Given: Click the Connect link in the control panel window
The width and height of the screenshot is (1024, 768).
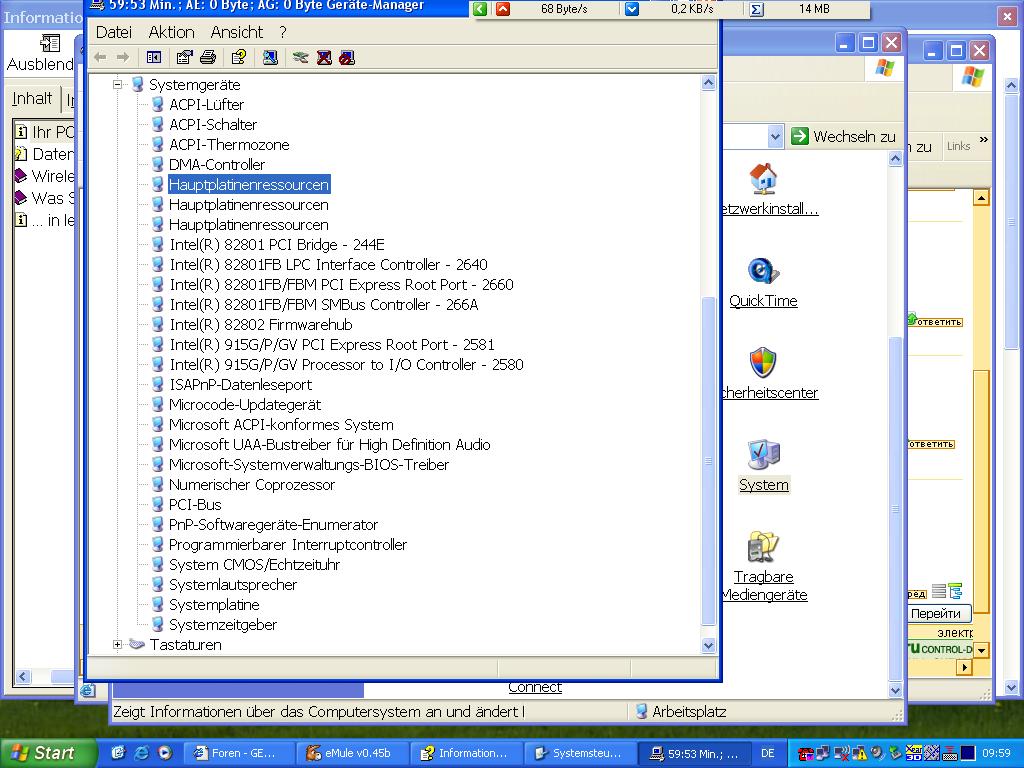Looking at the screenshot, I should click(535, 687).
